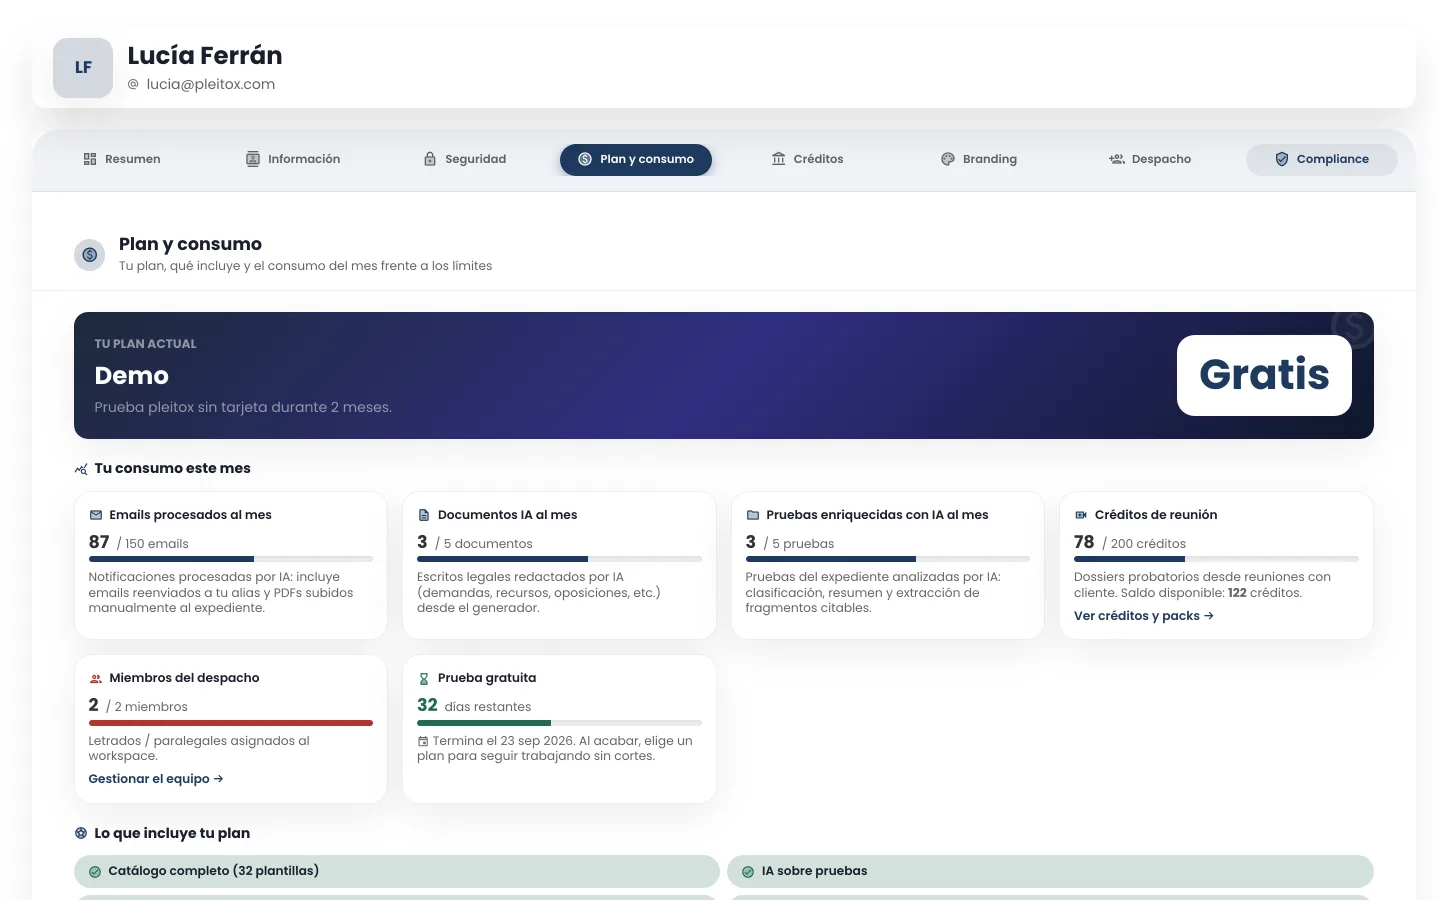Open the Resumen tab
This screenshot has width=1440, height=900.
(x=122, y=159)
